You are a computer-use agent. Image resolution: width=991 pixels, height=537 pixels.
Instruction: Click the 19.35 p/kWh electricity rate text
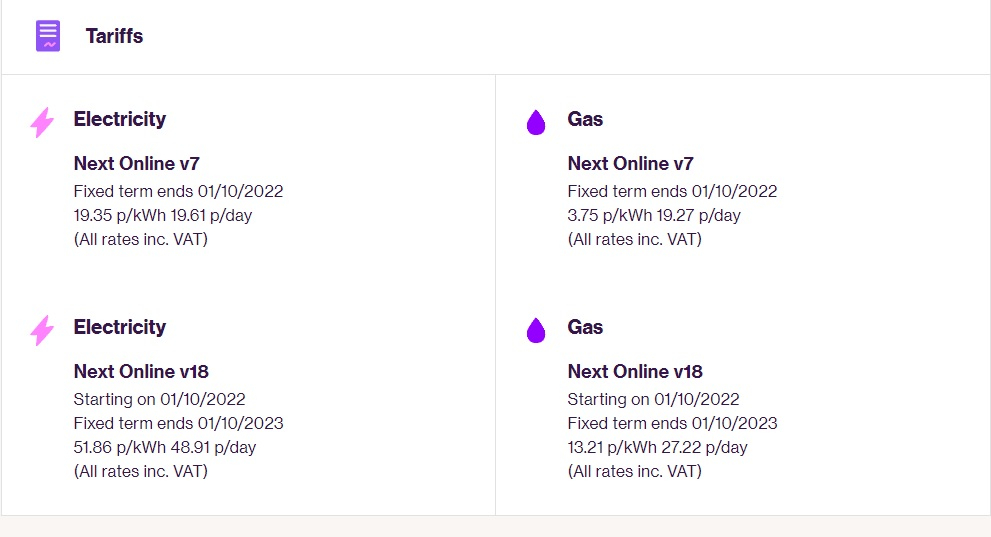[112, 215]
